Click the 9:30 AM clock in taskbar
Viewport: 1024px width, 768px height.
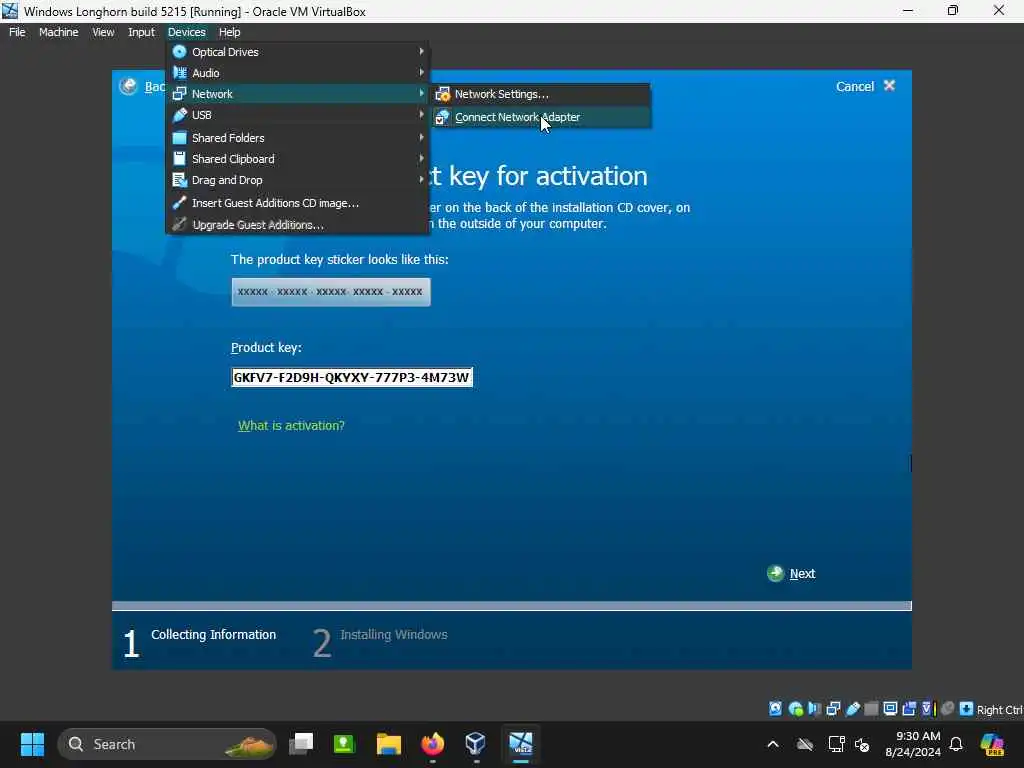tap(913, 744)
